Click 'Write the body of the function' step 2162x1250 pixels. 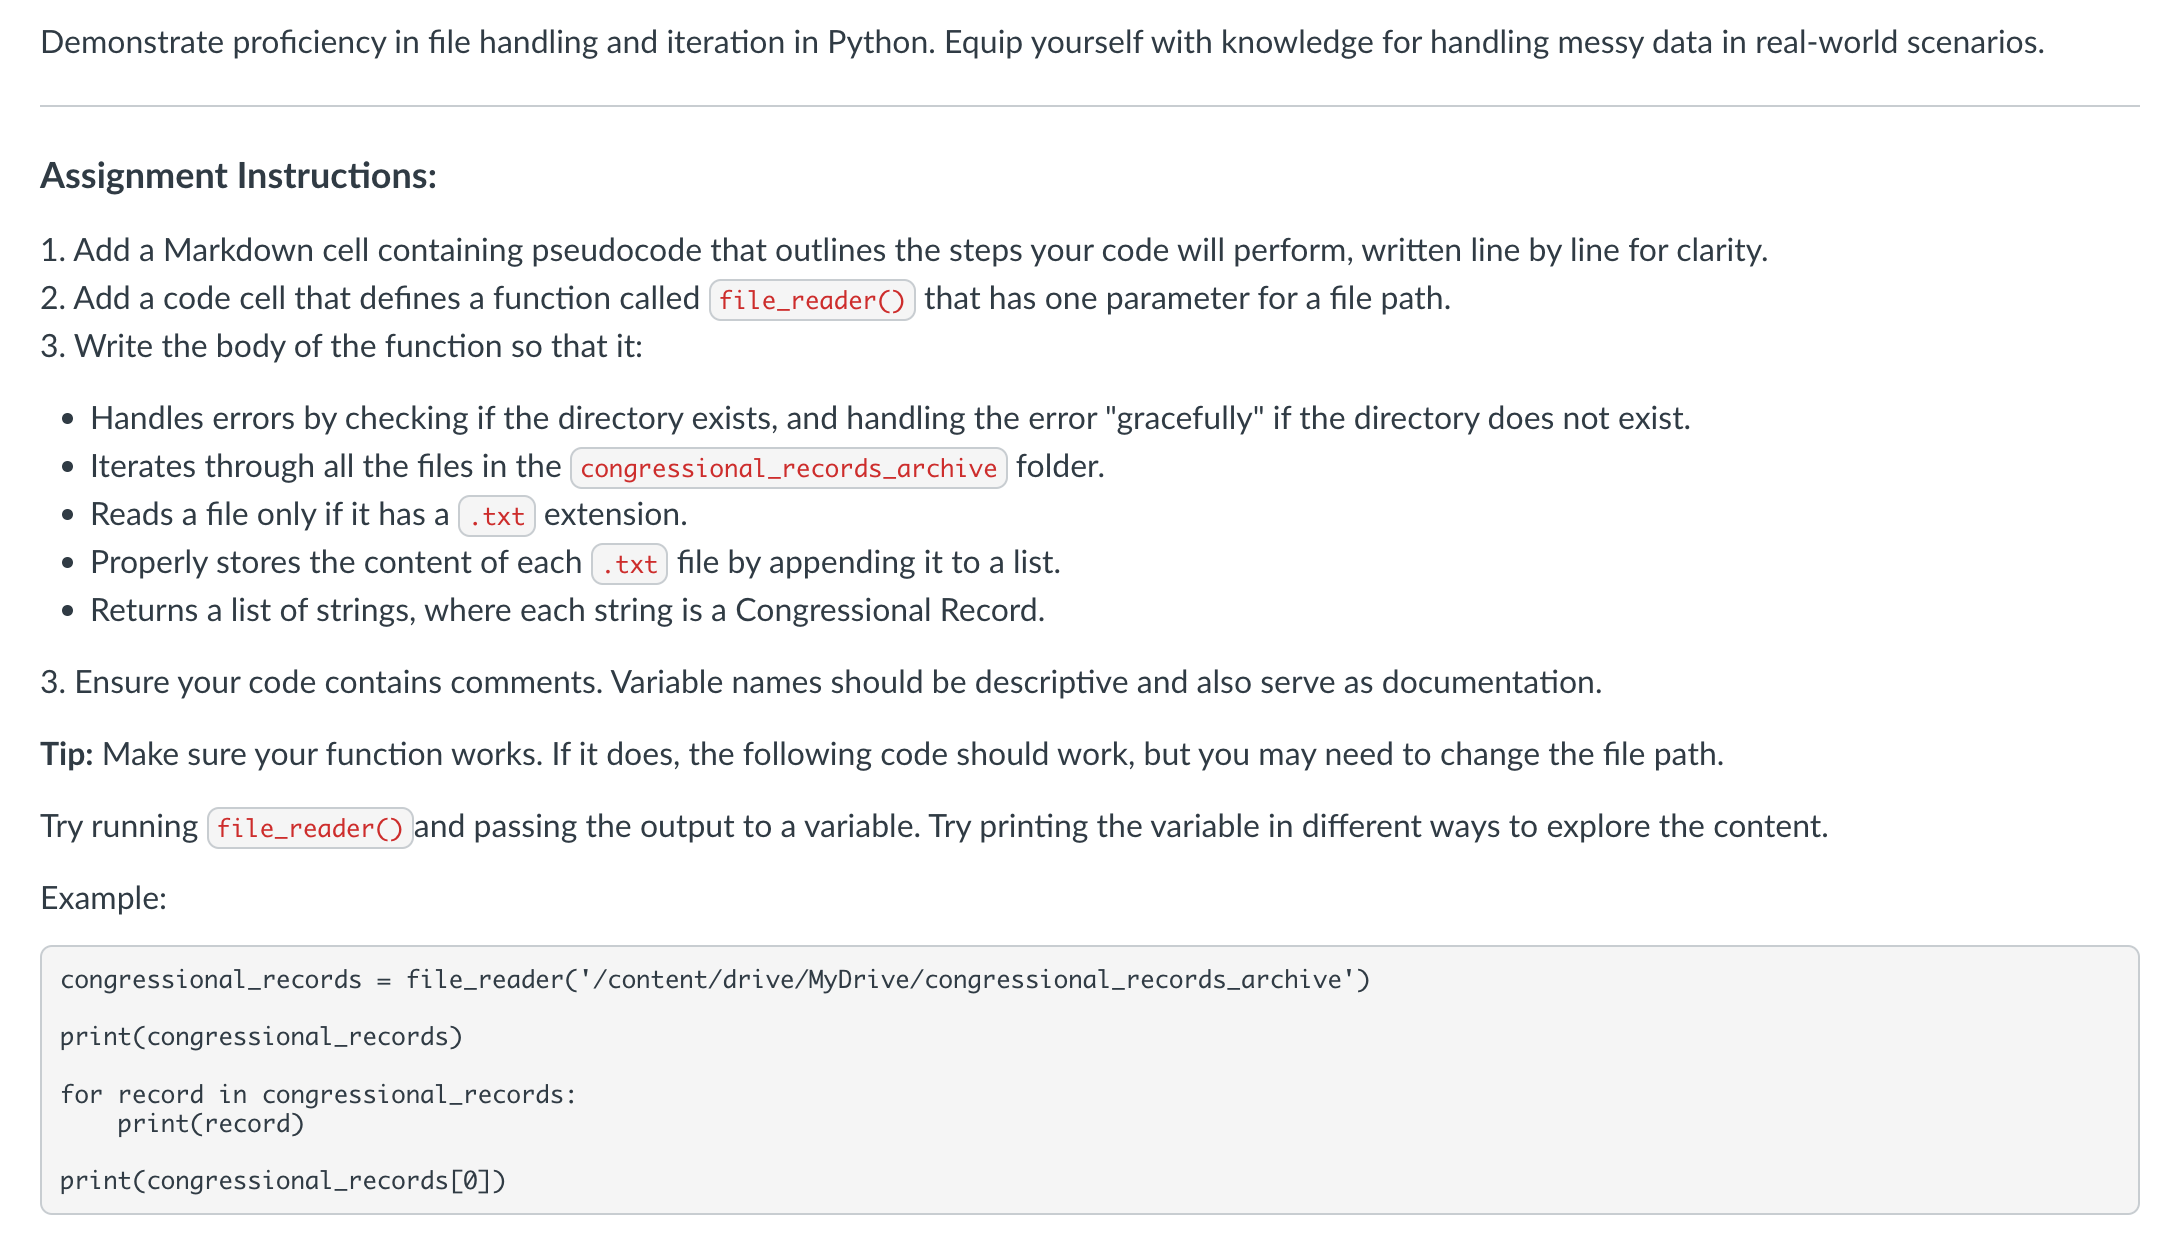click(341, 346)
